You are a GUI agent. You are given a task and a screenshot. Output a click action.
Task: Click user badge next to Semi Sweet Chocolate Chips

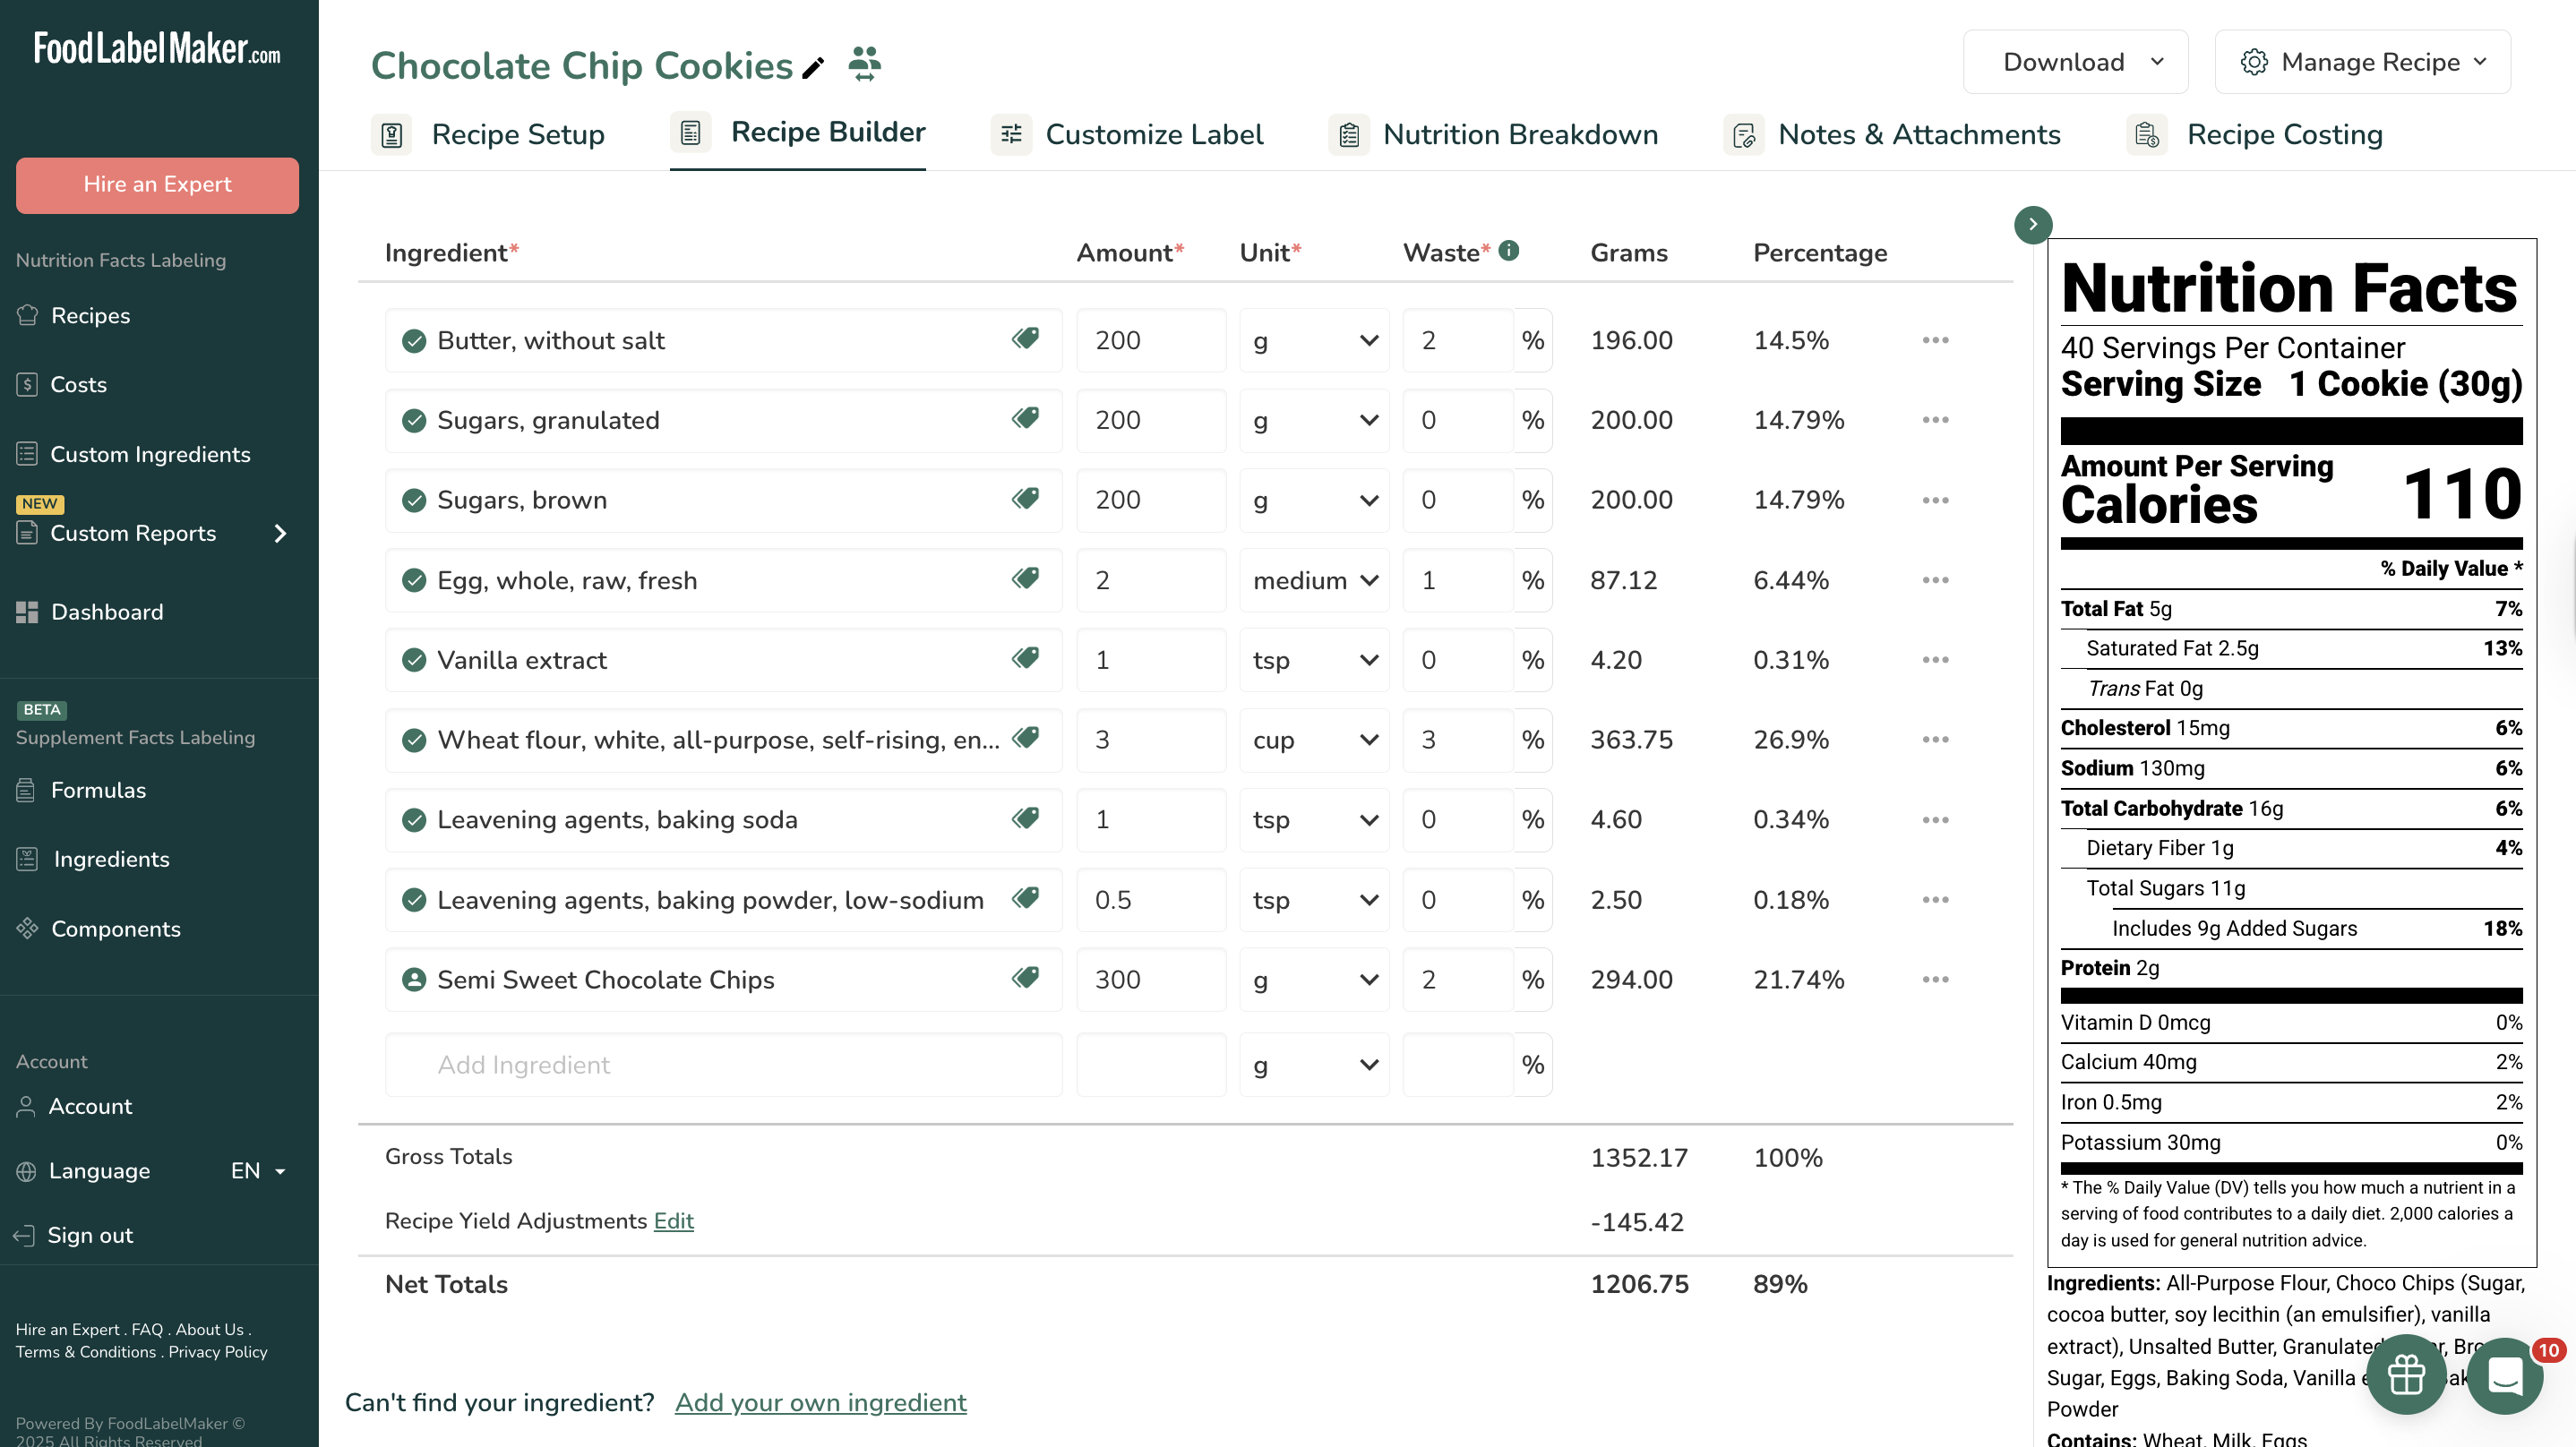coord(414,980)
